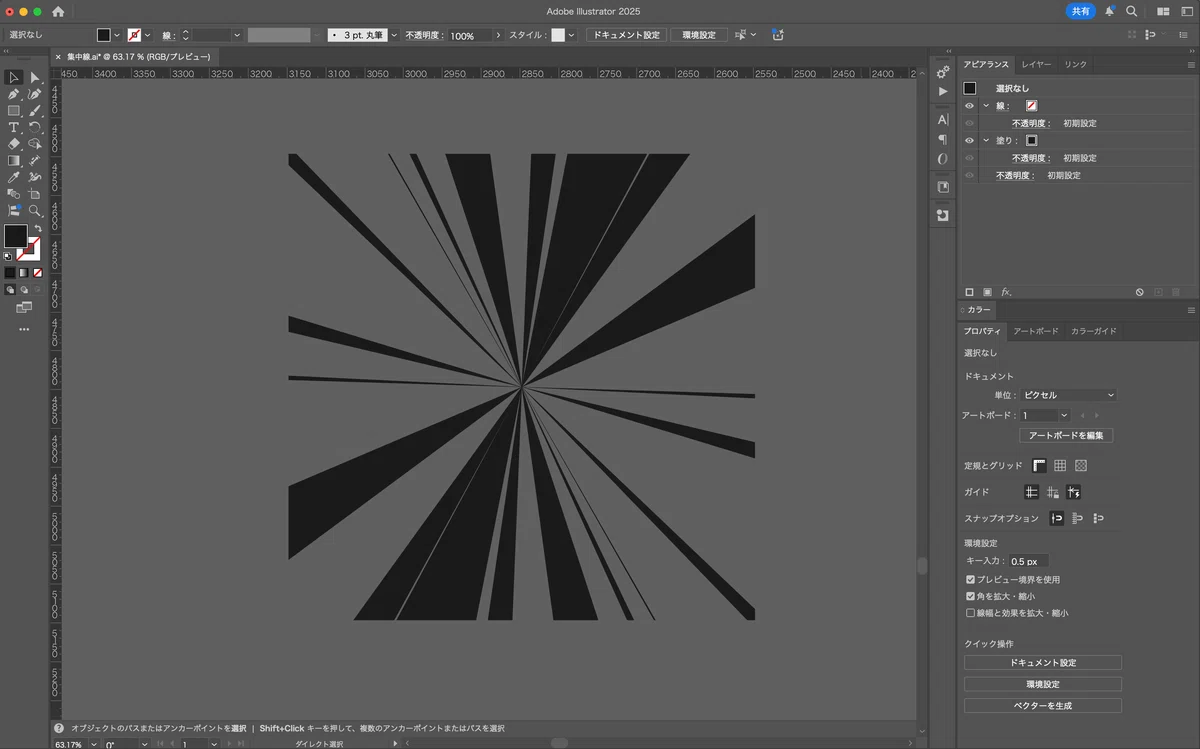1200x749 pixels.
Task: Swap fill and stroke colors
Action: point(37,229)
